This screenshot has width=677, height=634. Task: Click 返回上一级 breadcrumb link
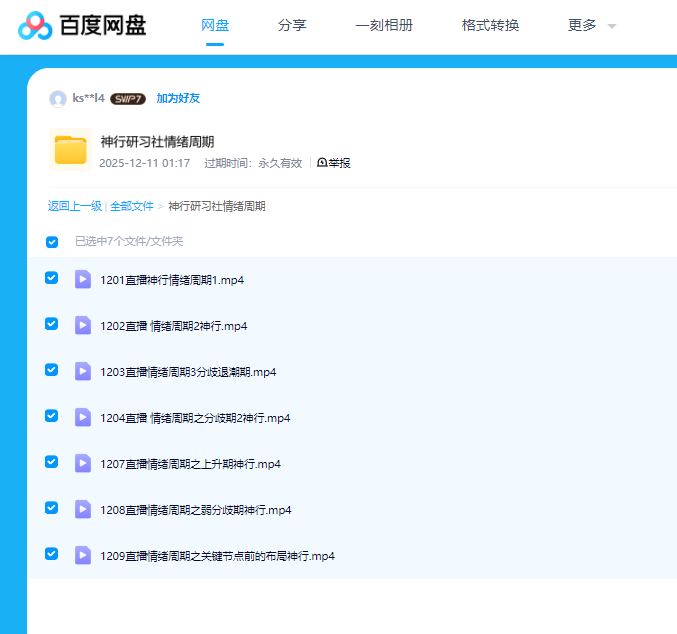(75, 206)
